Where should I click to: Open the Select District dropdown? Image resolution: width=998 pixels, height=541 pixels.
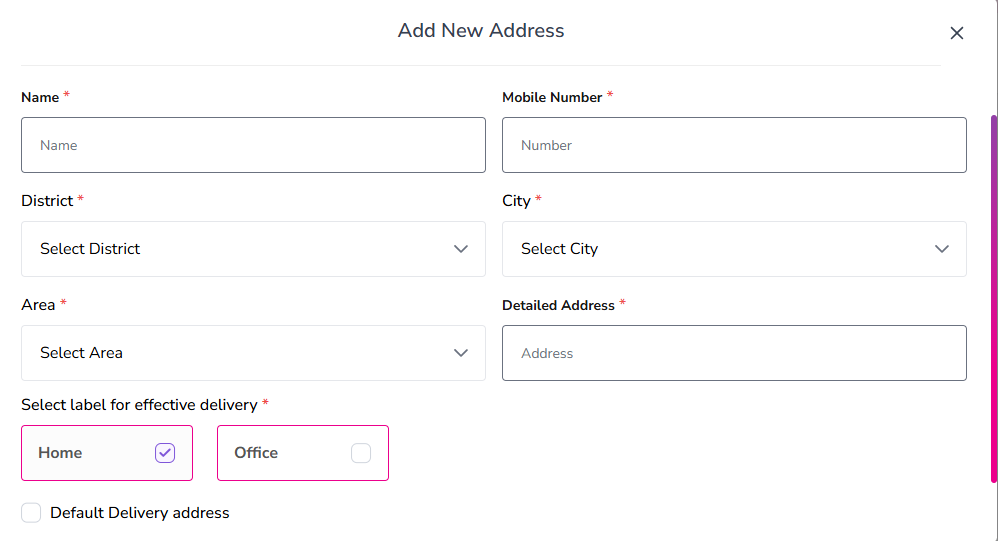(x=253, y=249)
